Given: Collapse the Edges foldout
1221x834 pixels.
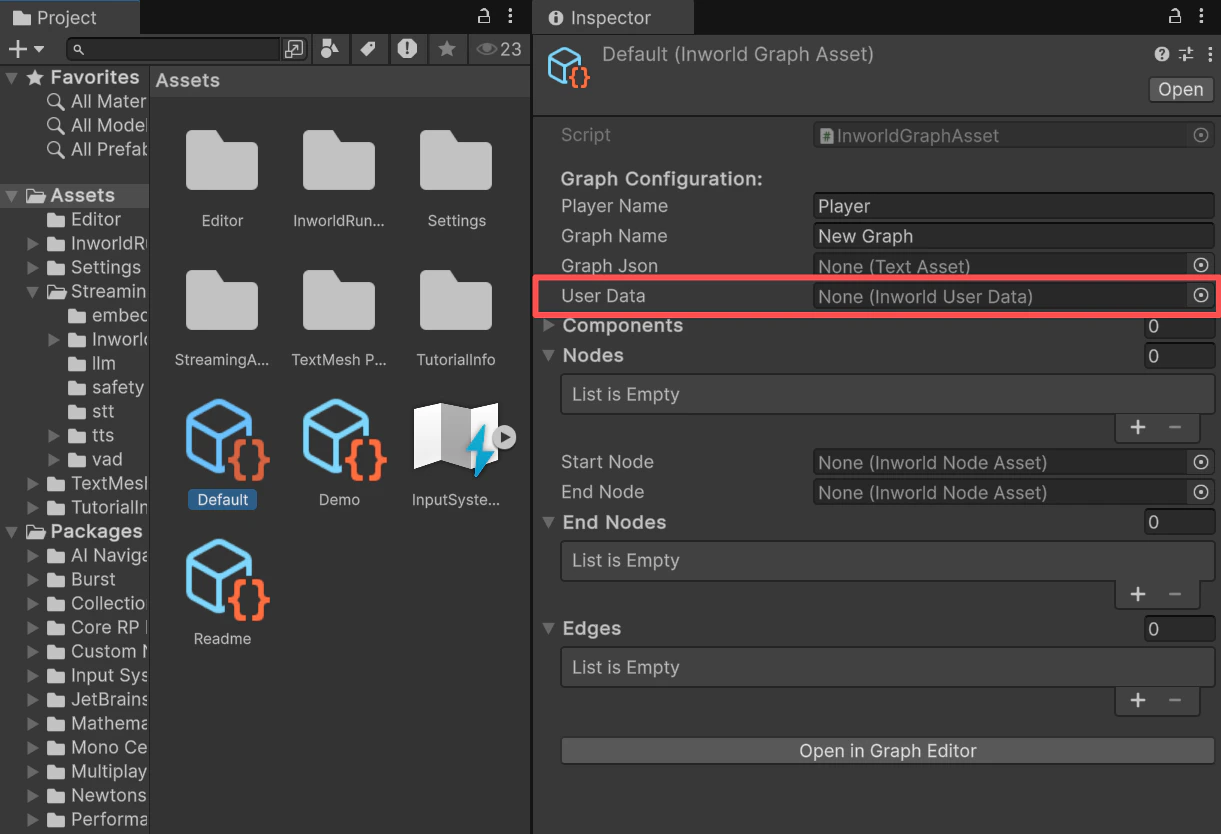Looking at the screenshot, I should pyautogui.click(x=548, y=629).
